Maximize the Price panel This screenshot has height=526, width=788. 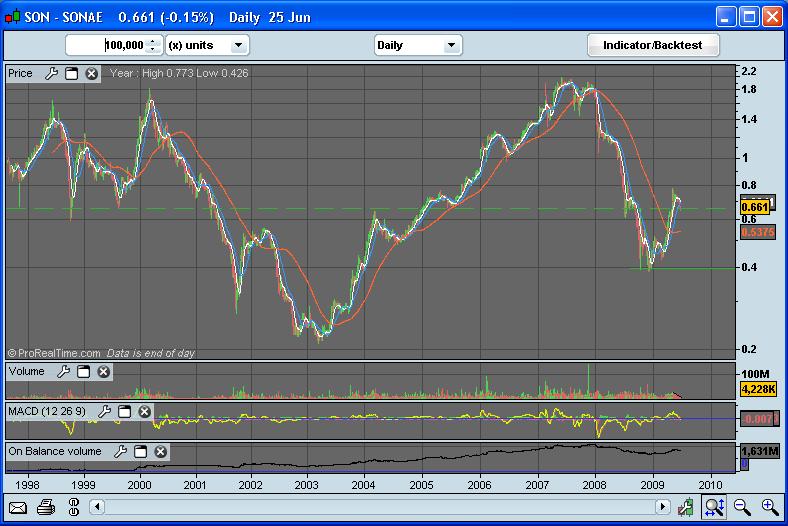[x=71, y=74]
